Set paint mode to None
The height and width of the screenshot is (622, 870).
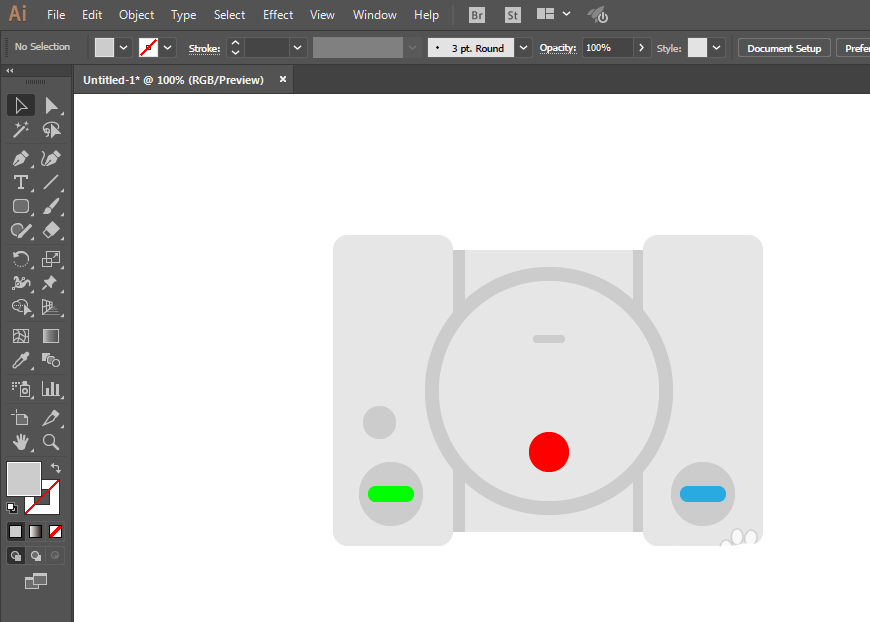tap(55, 532)
